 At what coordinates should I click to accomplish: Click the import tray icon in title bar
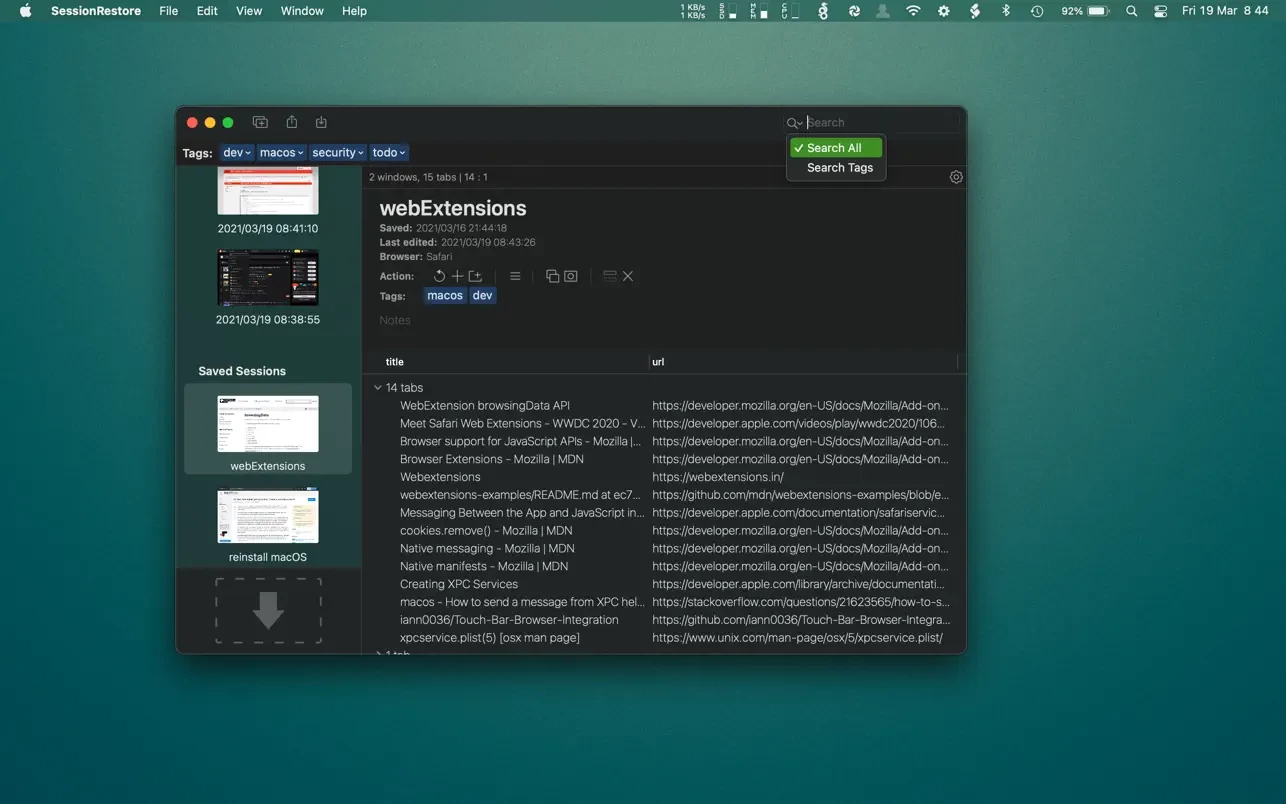pyautogui.click(x=321, y=122)
